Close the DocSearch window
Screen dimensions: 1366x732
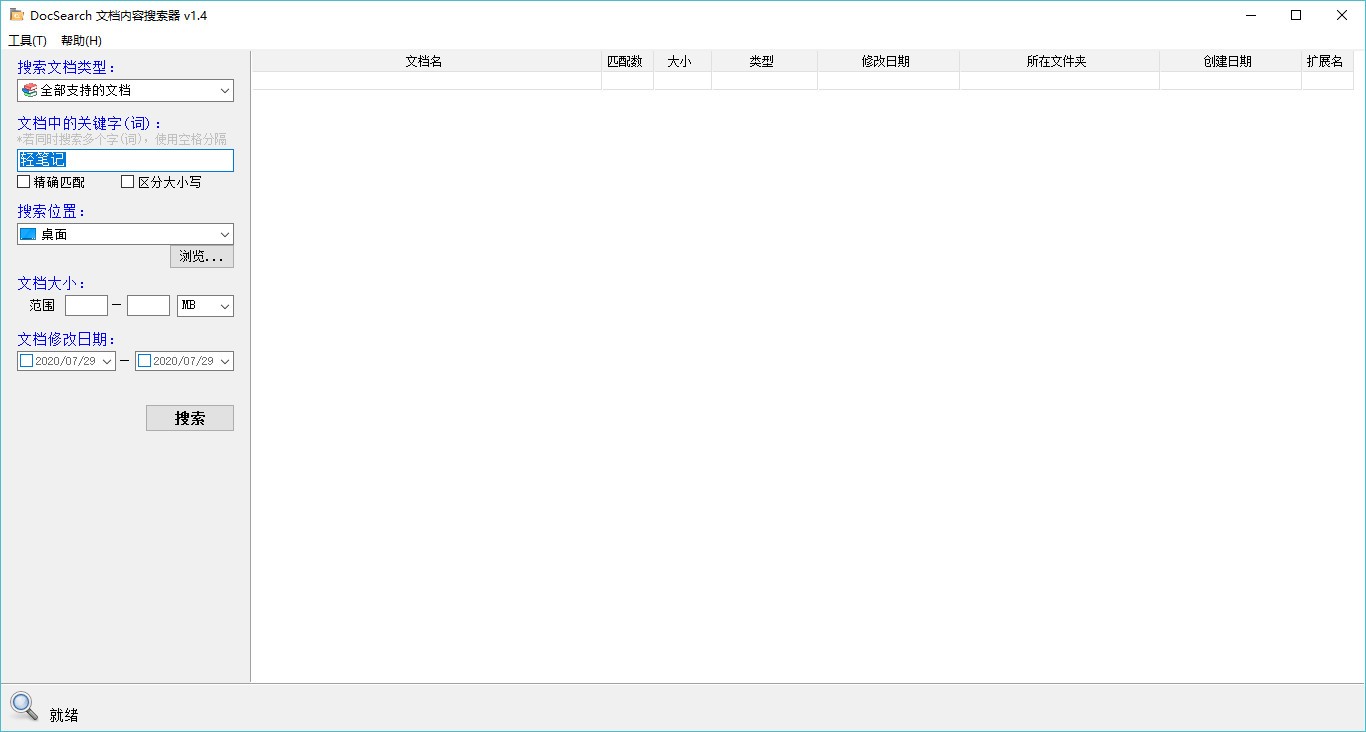click(1342, 15)
